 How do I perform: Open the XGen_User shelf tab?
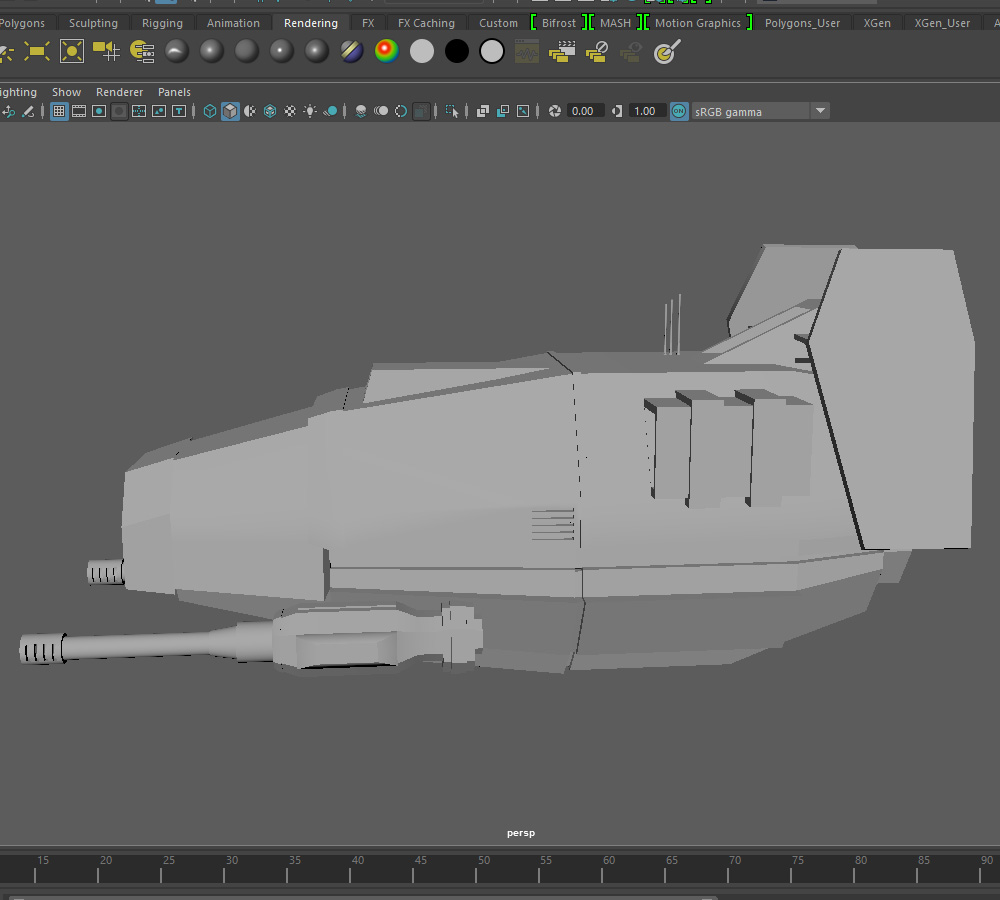coord(942,23)
